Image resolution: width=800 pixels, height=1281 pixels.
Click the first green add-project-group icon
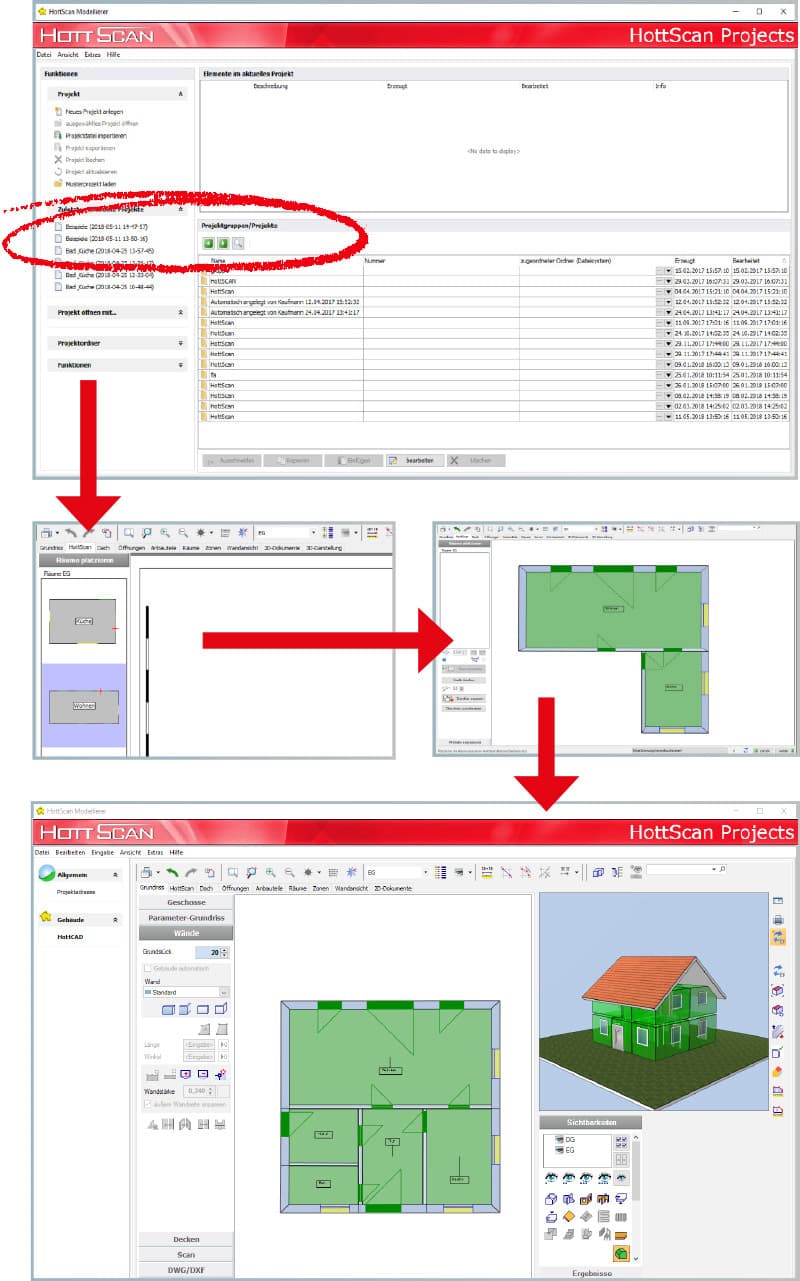tap(209, 243)
